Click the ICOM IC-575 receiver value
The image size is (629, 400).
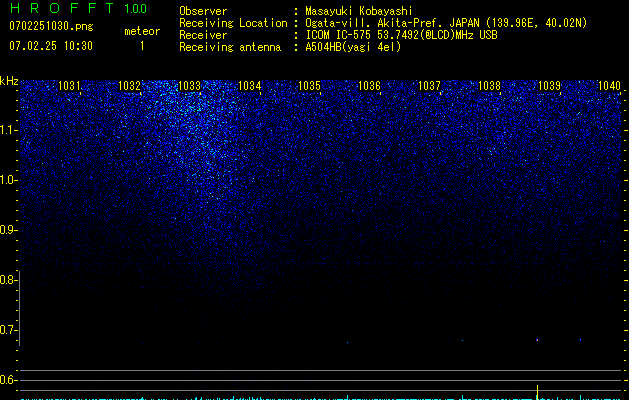pyautogui.click(x=401, y=35)
